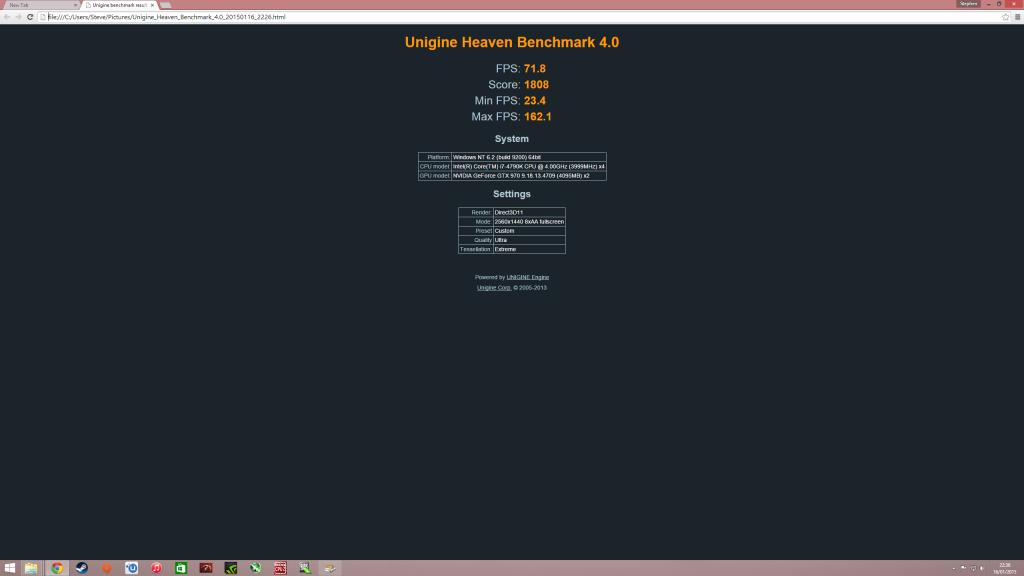Open the green Windows Store icon
The width and height of the screenshot is (1024, 576).
pos(181,568)
